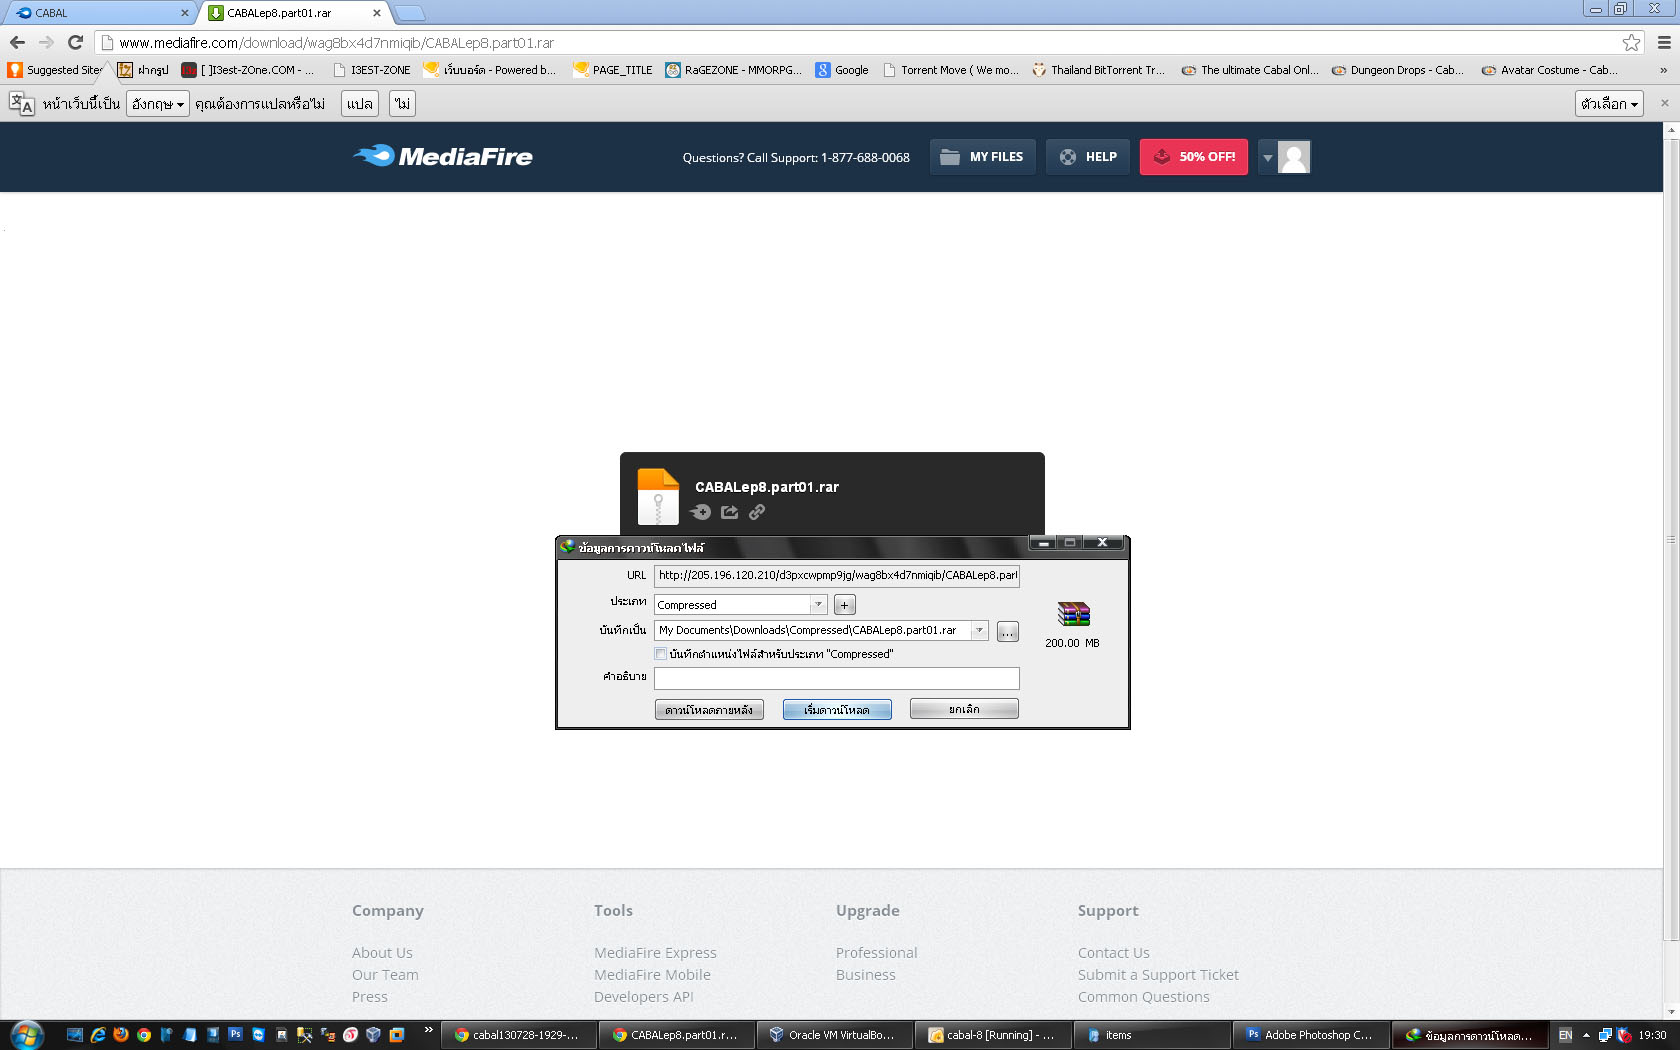Toggle remember path for Compressed checkbox
Viewport: 1680px width, 1050px height.
661,654
